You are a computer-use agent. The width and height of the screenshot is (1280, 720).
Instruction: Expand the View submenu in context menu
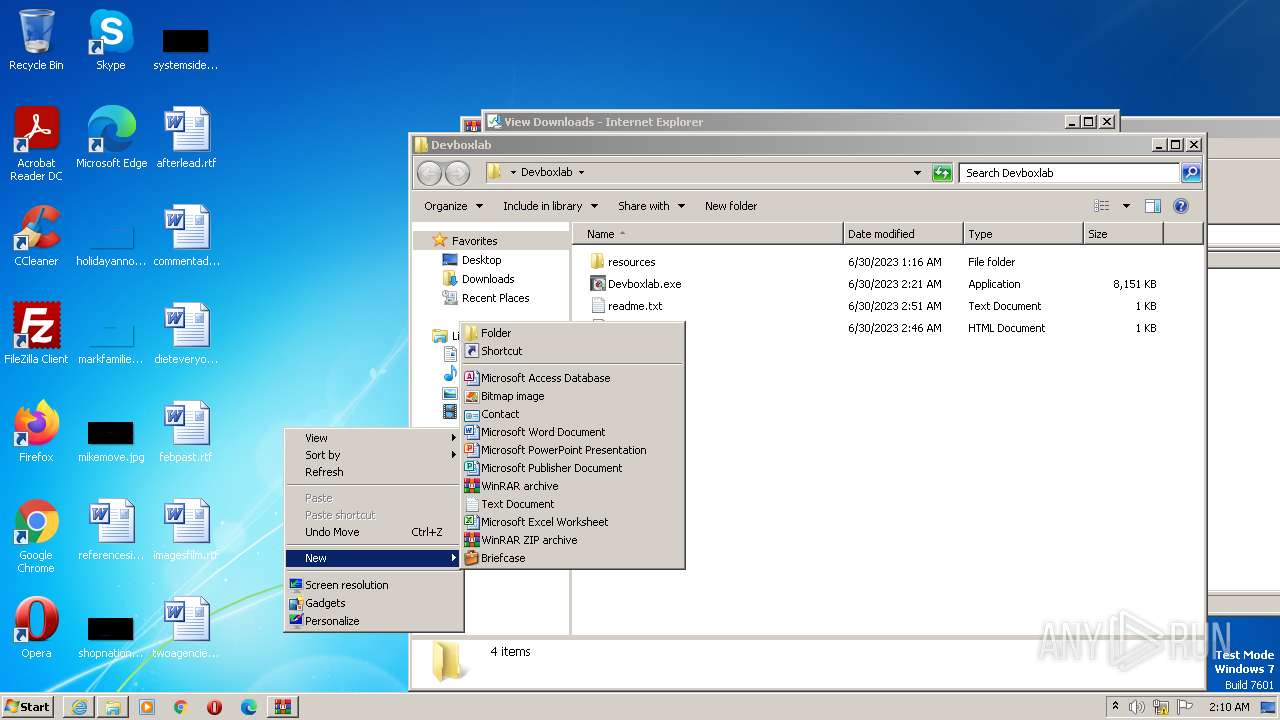374,438
